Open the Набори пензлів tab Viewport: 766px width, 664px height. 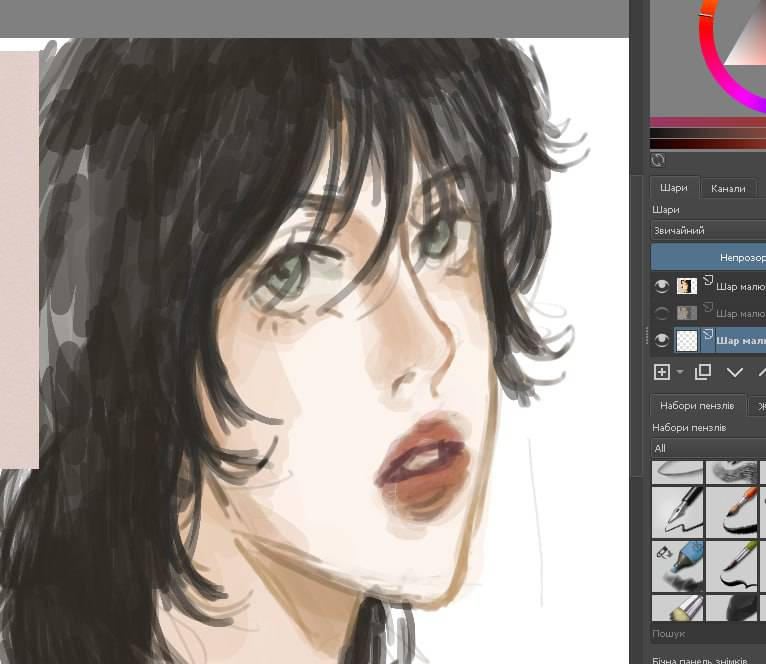[697, 406]
